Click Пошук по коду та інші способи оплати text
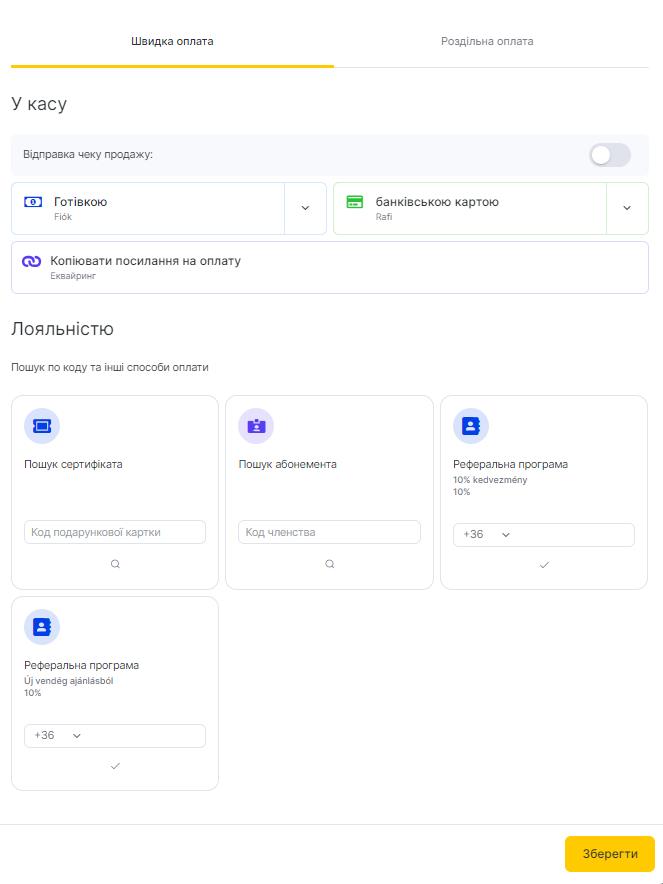The height and width of the screenshot is (884, 663). coord(110,367)
